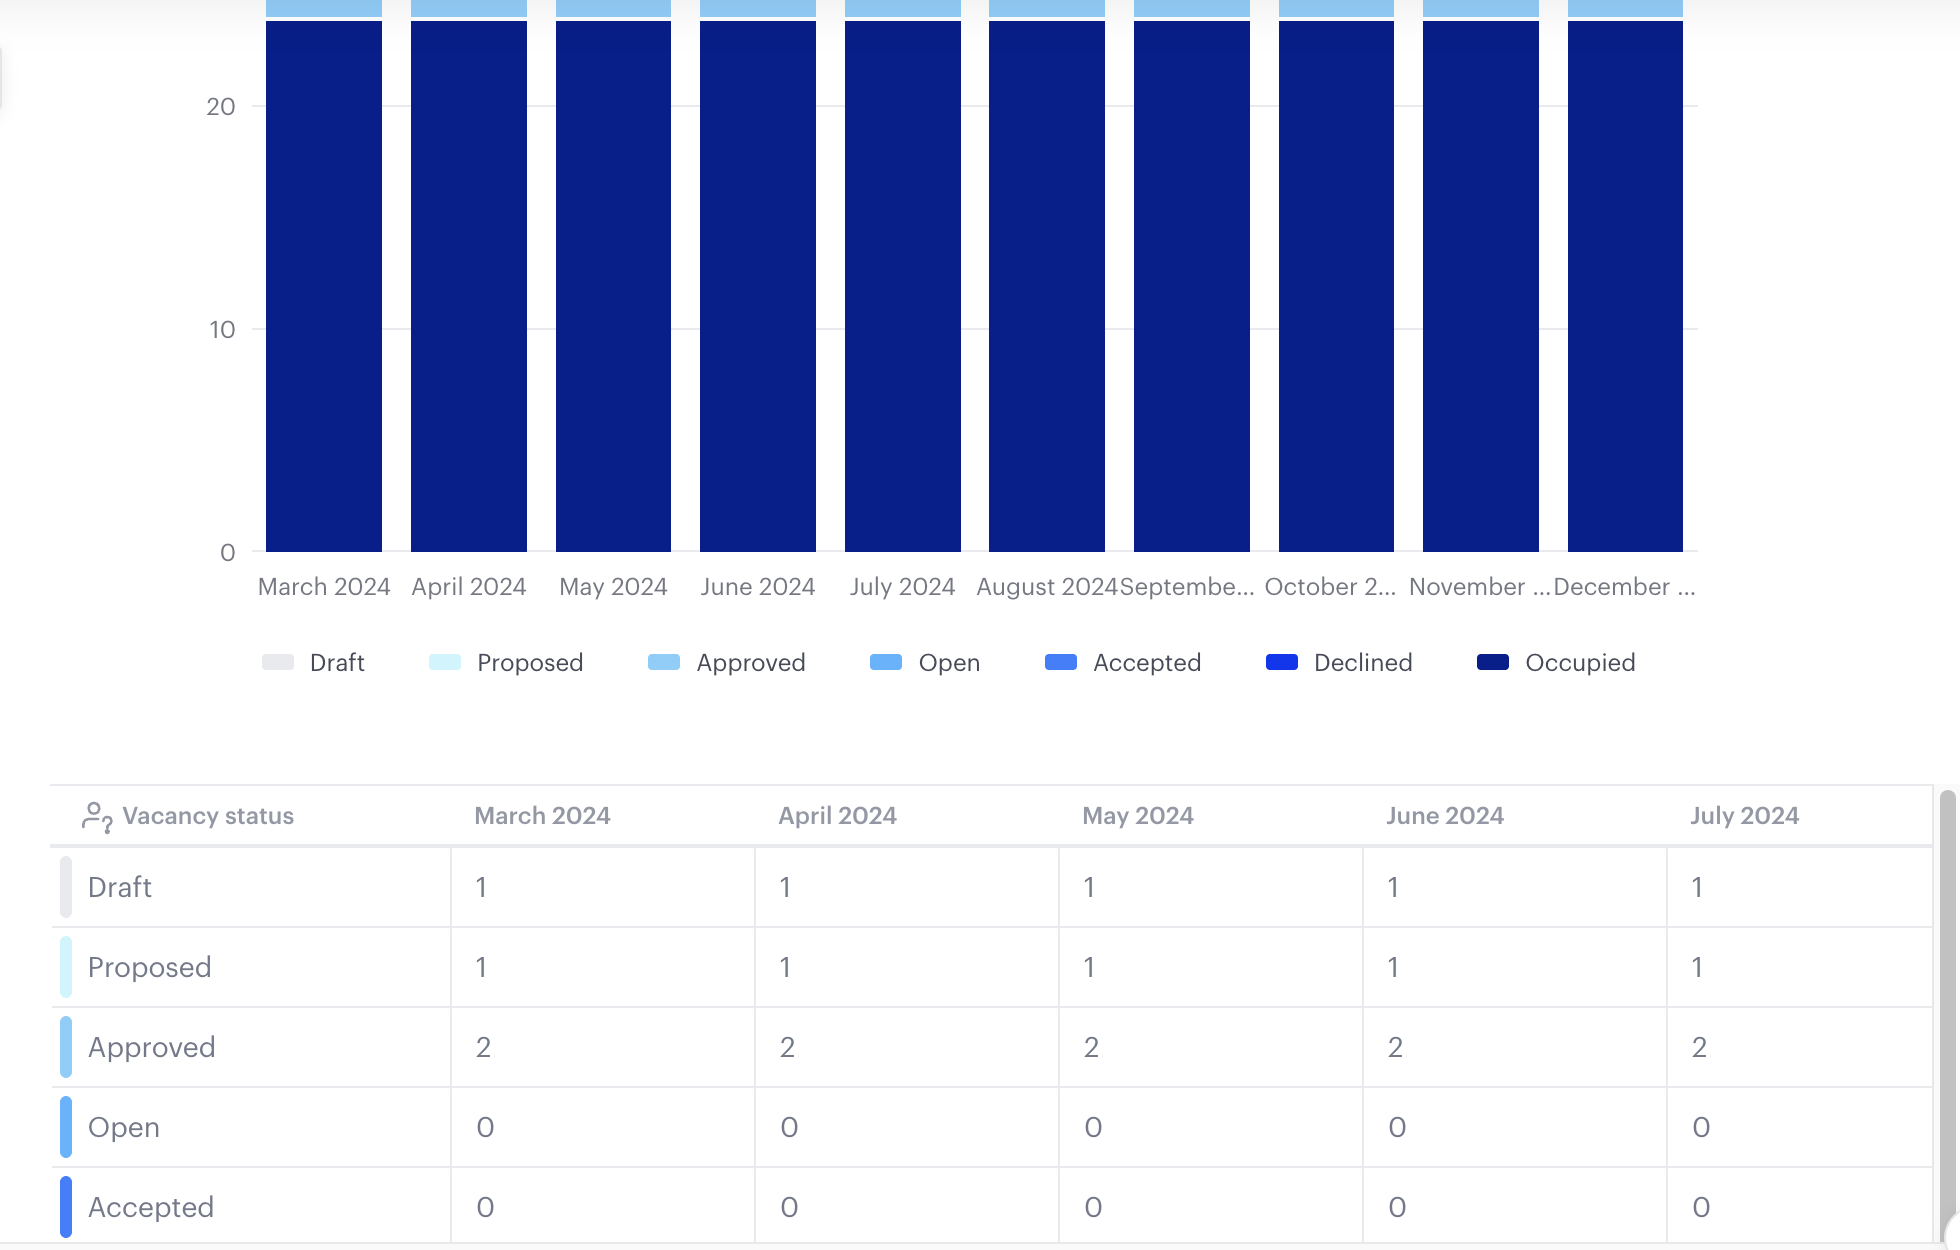The width and height of the screenshot is (1960, 1250).
Task: Click the Accepted row label
Action: tap(151, 1207)
